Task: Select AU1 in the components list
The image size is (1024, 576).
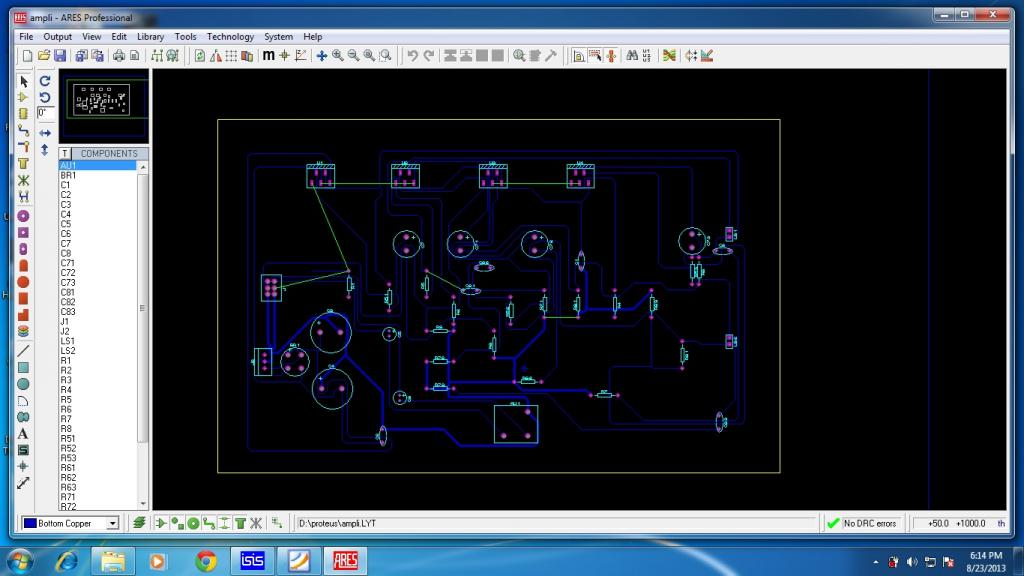Action: tap(98, 165)
